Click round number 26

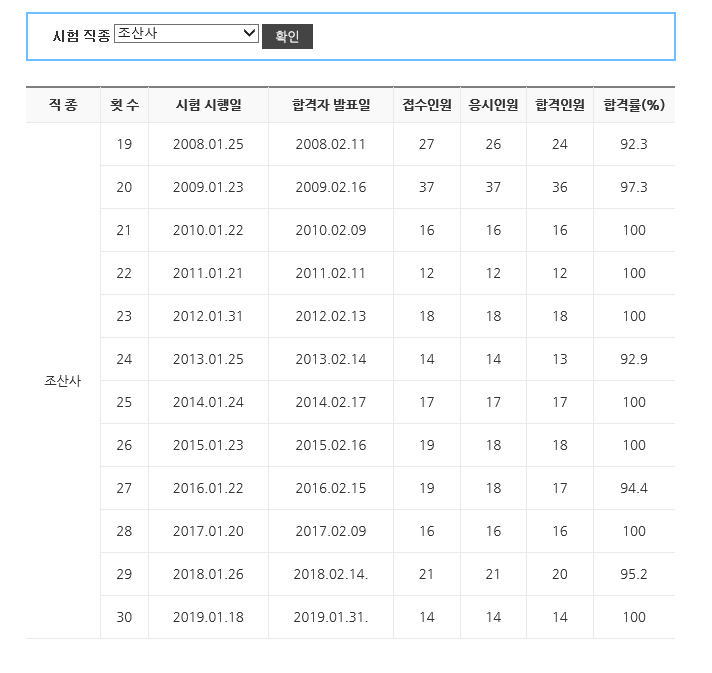coord(124,445)
